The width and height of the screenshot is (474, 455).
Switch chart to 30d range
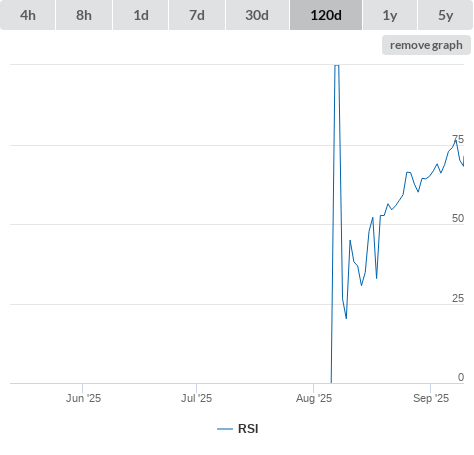257,15
